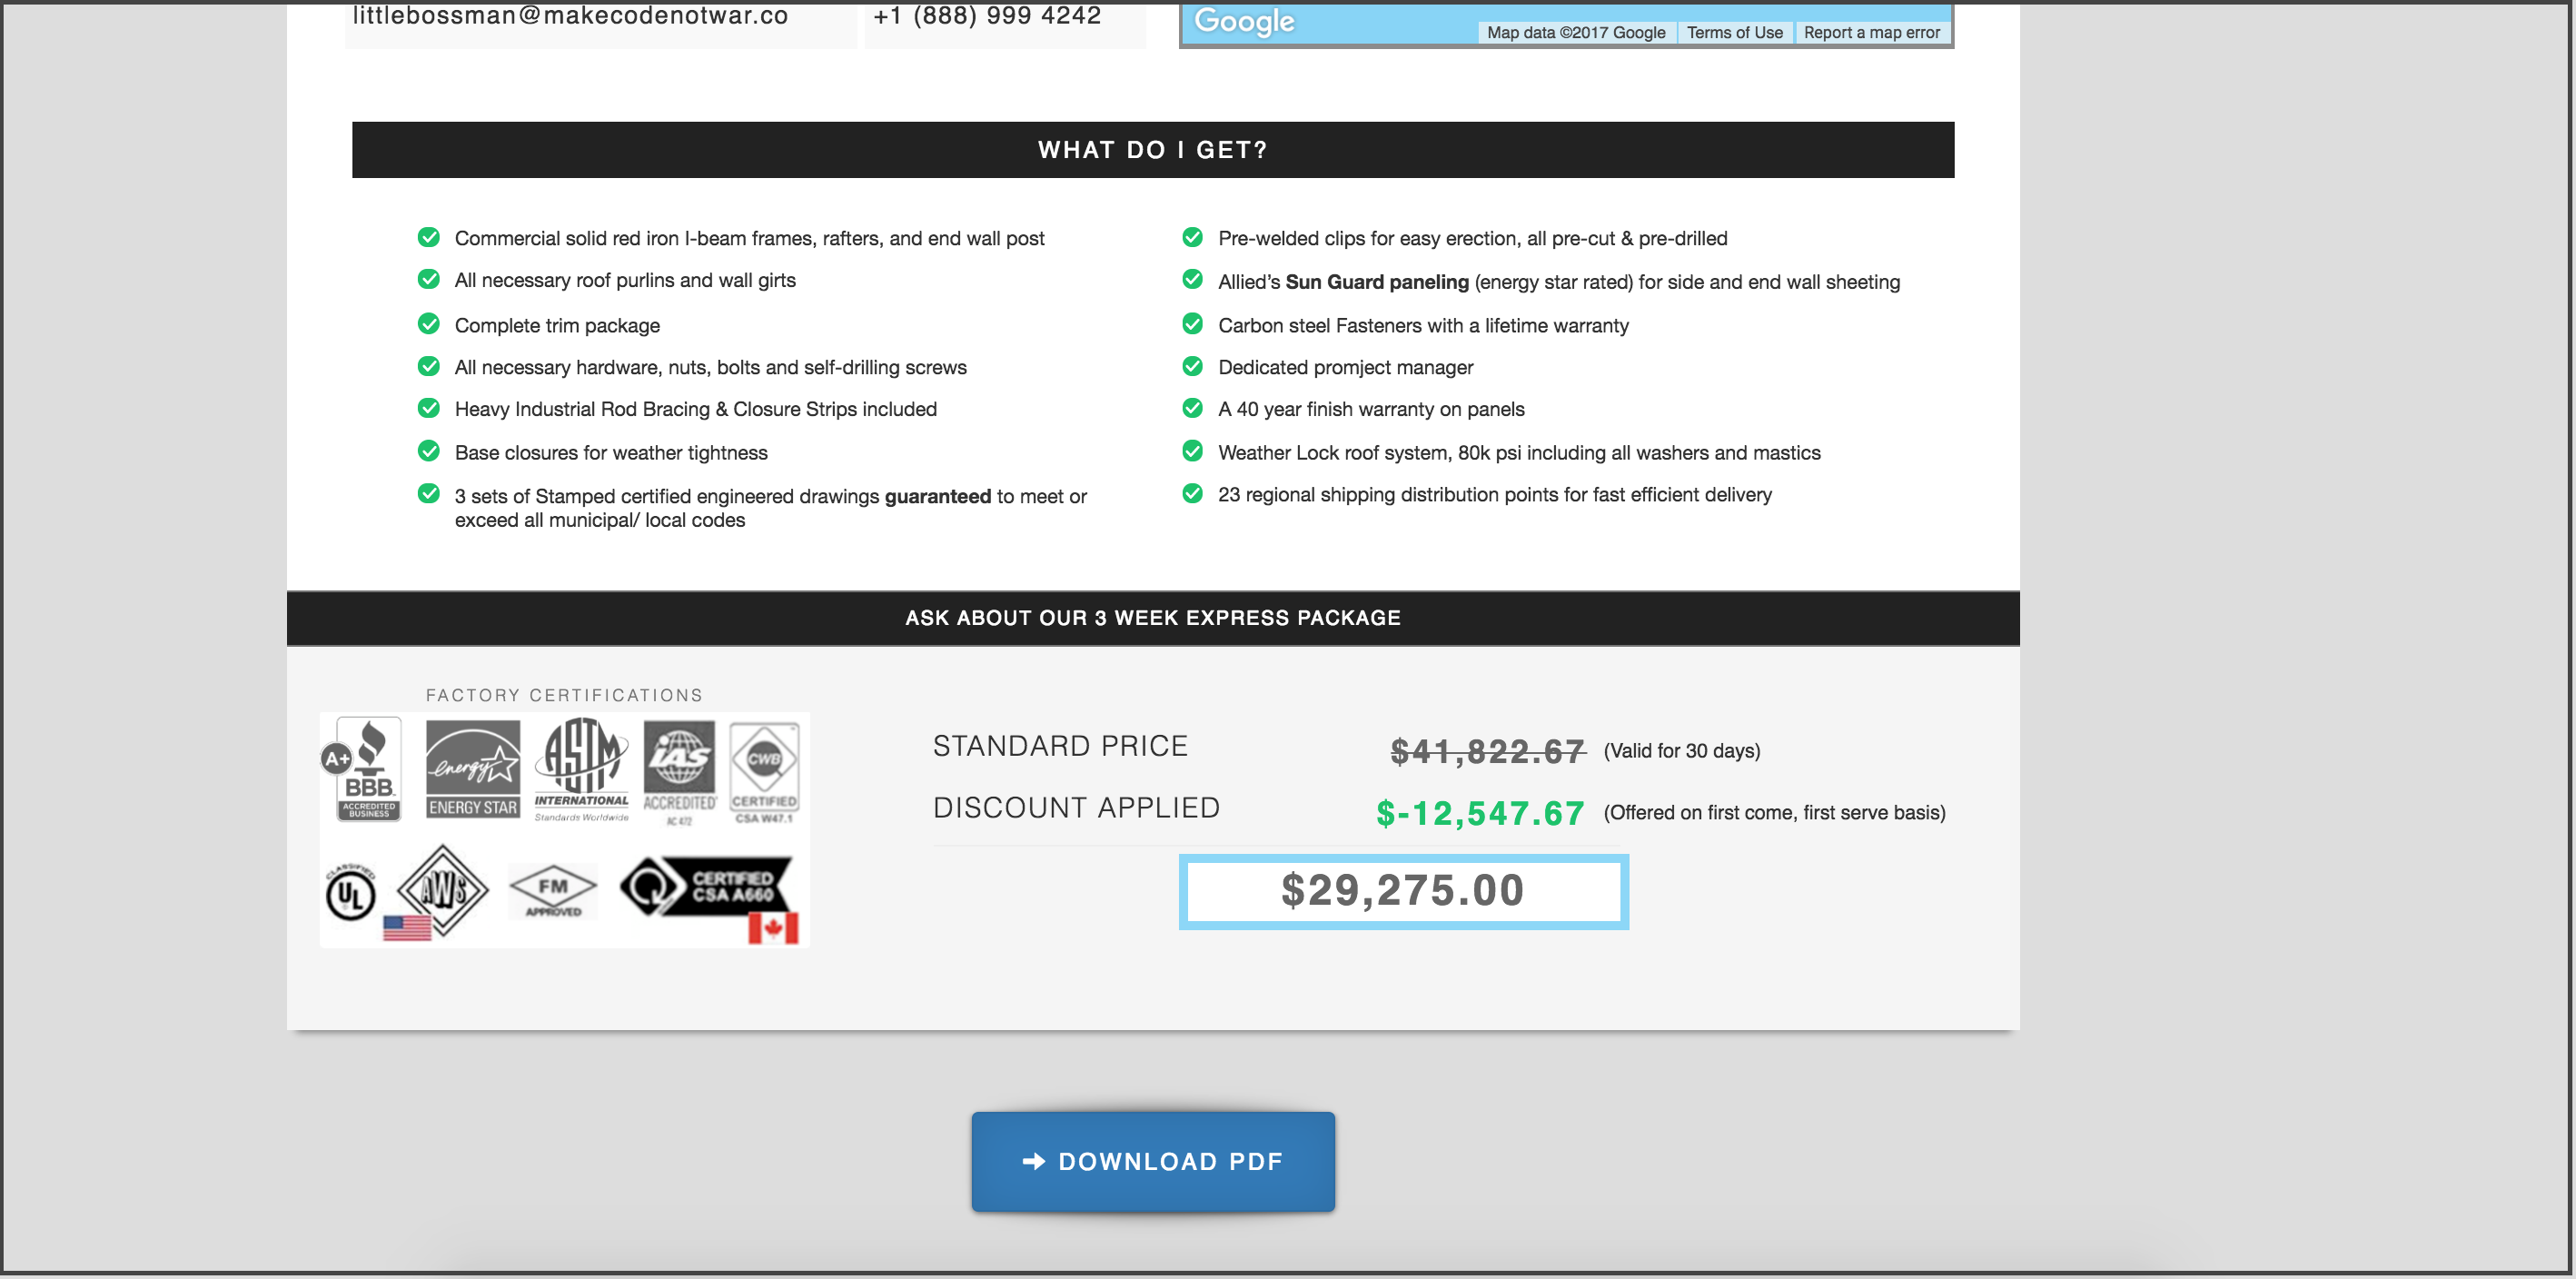The height and width of the screenshot is (1279, 2576).
Task: Click the final price $29,275.00 box
Action: (x=1403, y=891)
